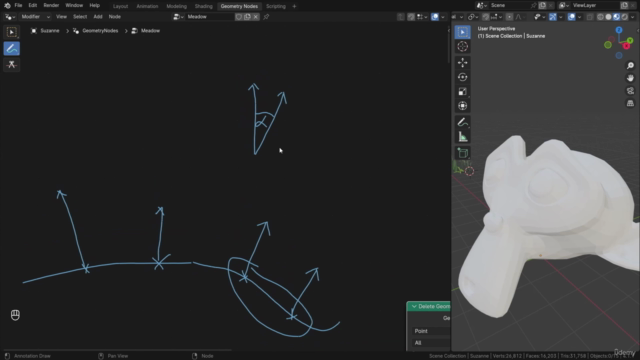Open the node group browse dropdown beside Meadow
Viewport: 640px width, 360px height.
(x=178, y=17)
